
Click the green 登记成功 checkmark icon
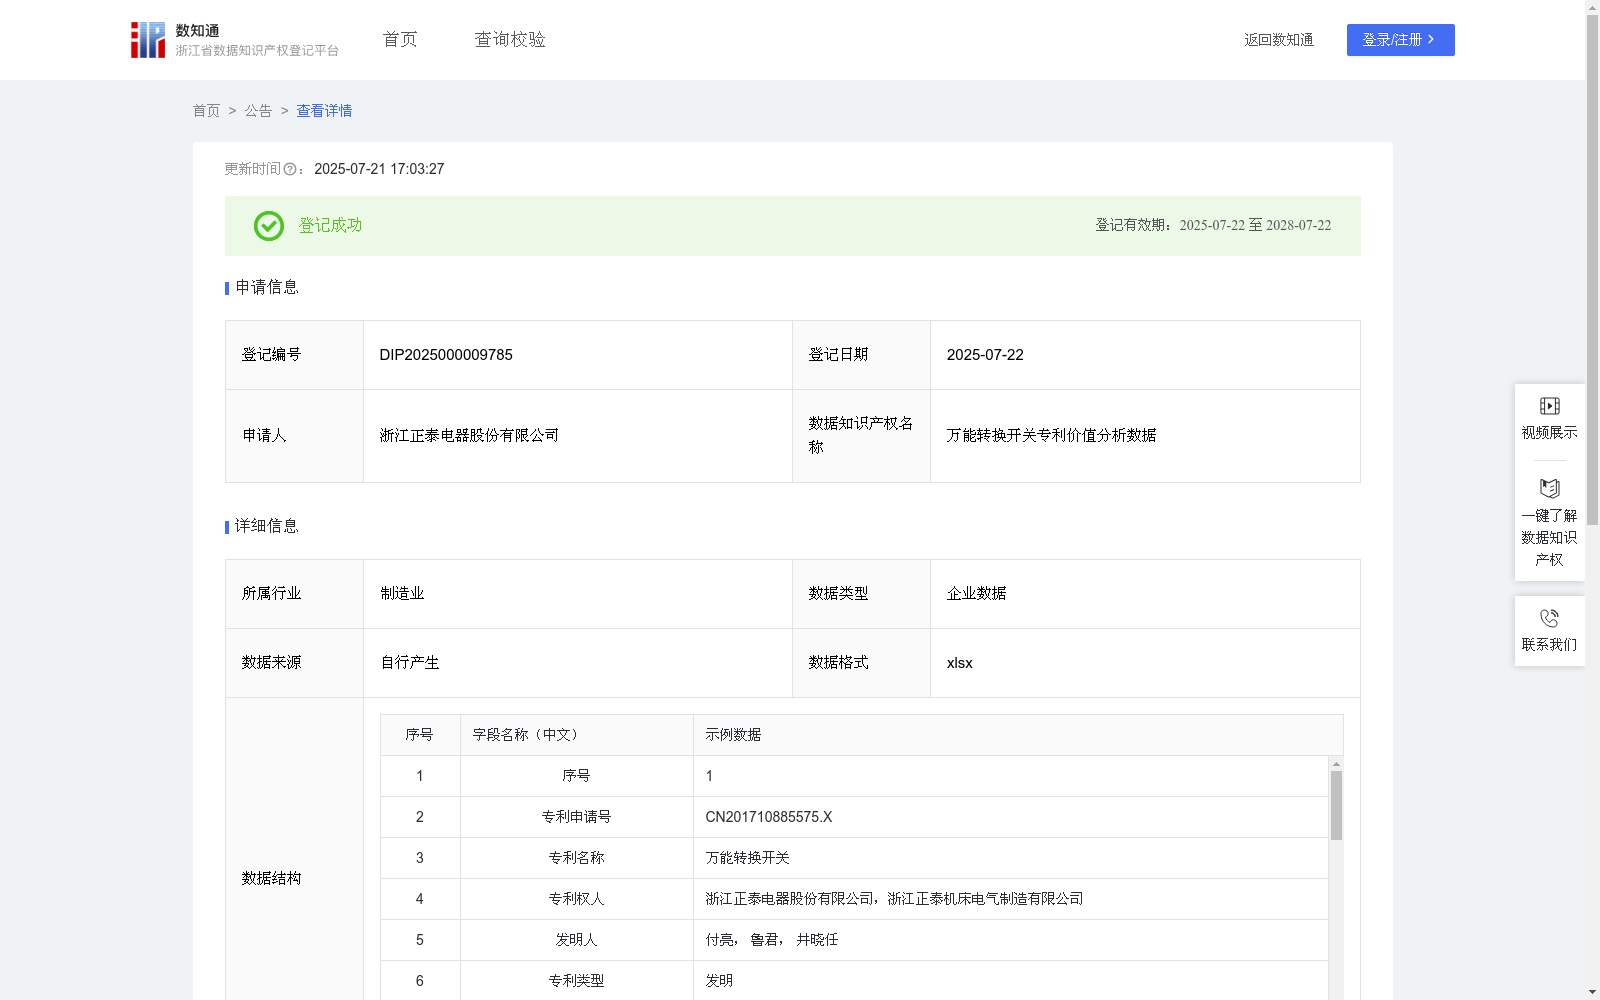click(268, 226)
